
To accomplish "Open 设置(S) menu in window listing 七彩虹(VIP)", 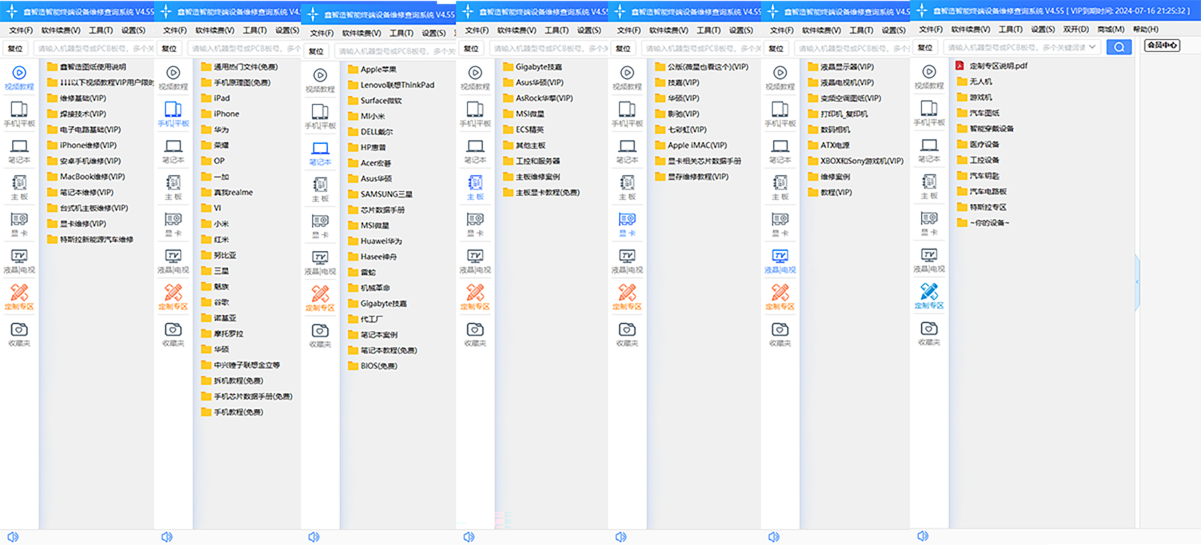I will pyautogui.click(x=741, y=30).
